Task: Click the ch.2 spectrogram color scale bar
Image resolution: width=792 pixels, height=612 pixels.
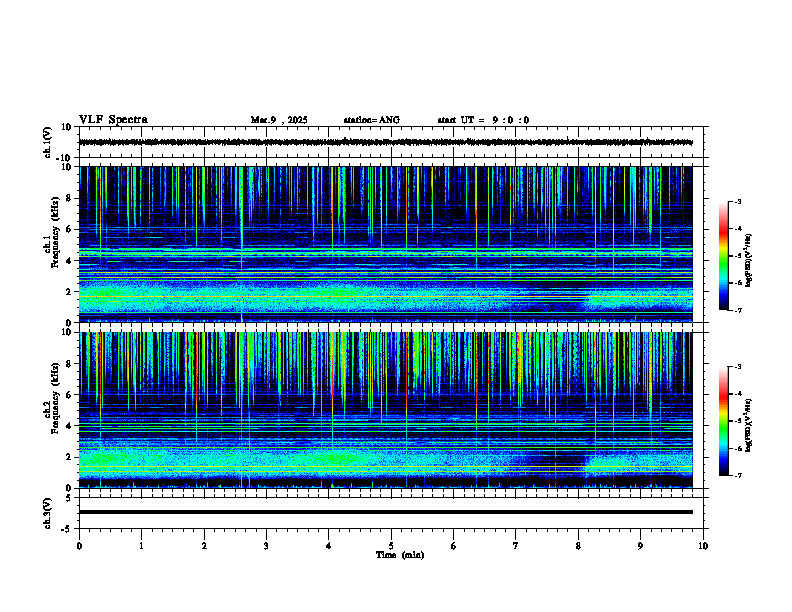Action: coord(723,421)
